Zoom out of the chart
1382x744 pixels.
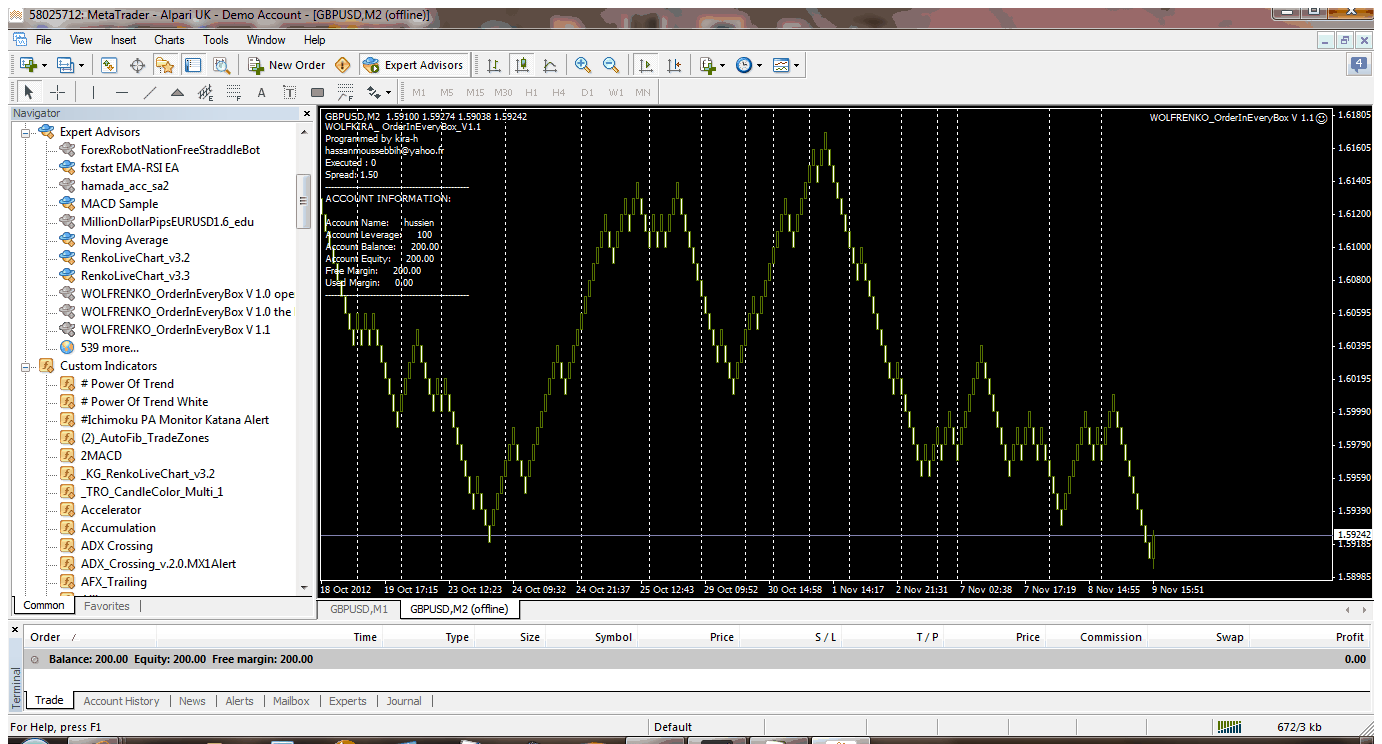[611, 65]
